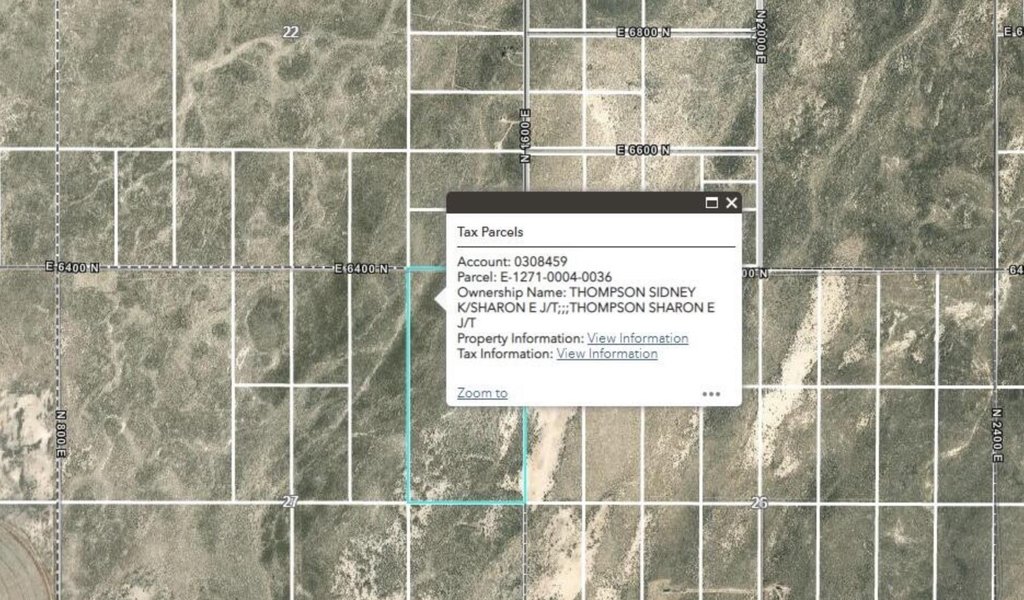Click the E 6600 N road label
Viewport: 1024px width, 600px height.
643,150
